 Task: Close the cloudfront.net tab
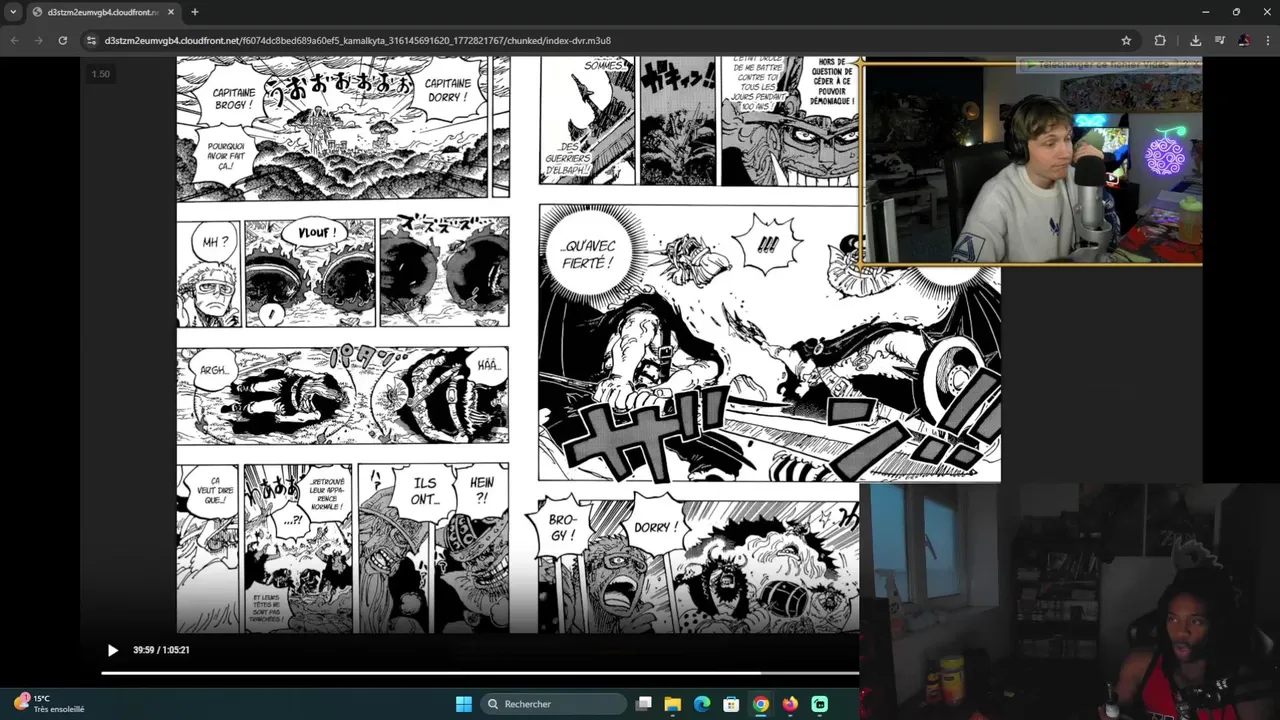tap(169, 12)
